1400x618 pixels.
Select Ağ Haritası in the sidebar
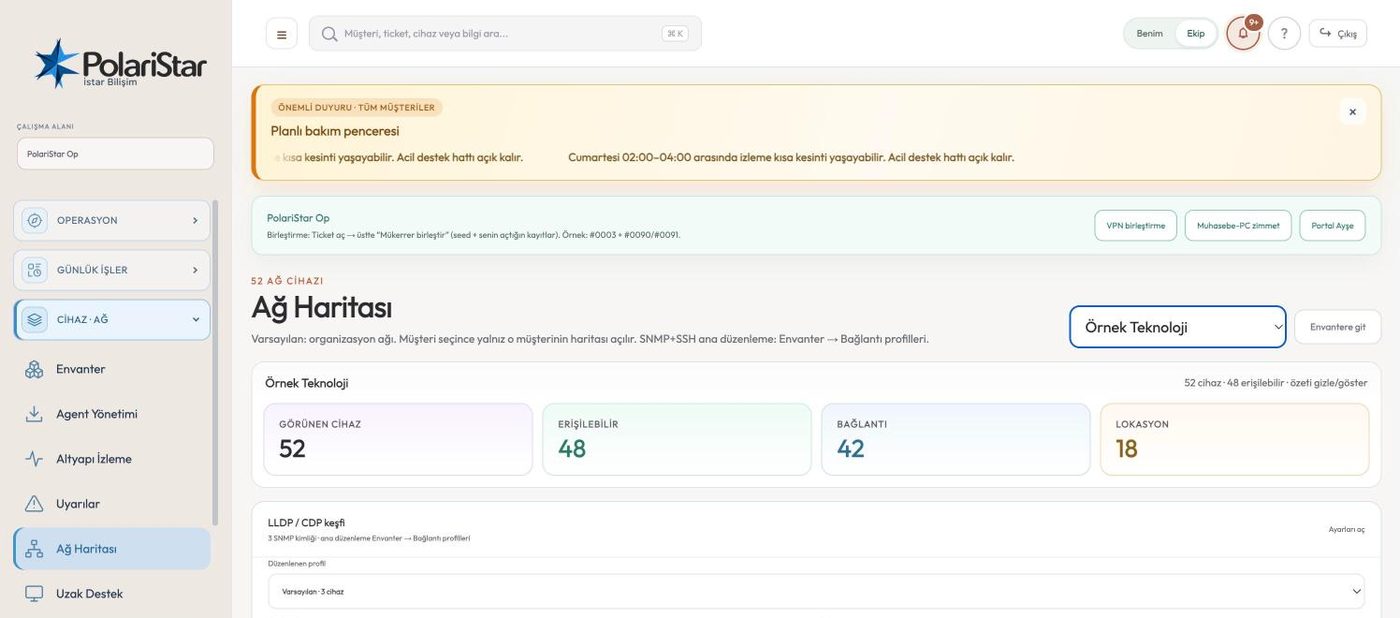click(112, 549)
